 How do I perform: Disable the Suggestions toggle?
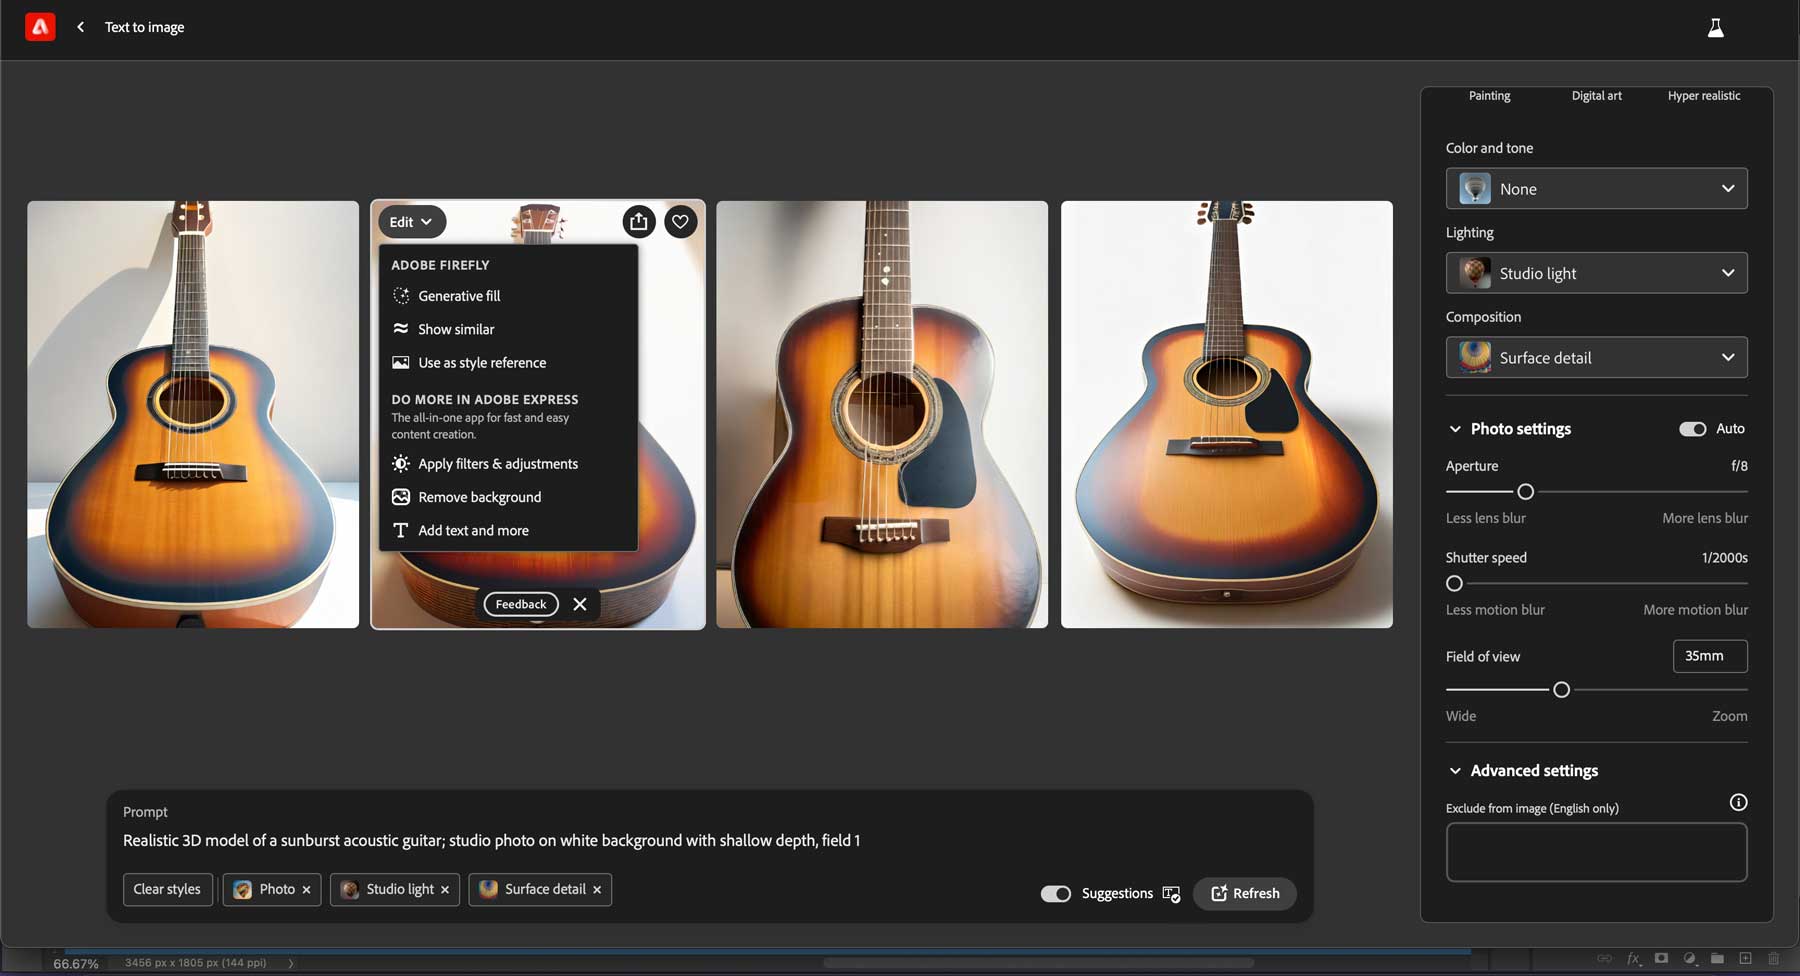click(x=1056, y=893)
